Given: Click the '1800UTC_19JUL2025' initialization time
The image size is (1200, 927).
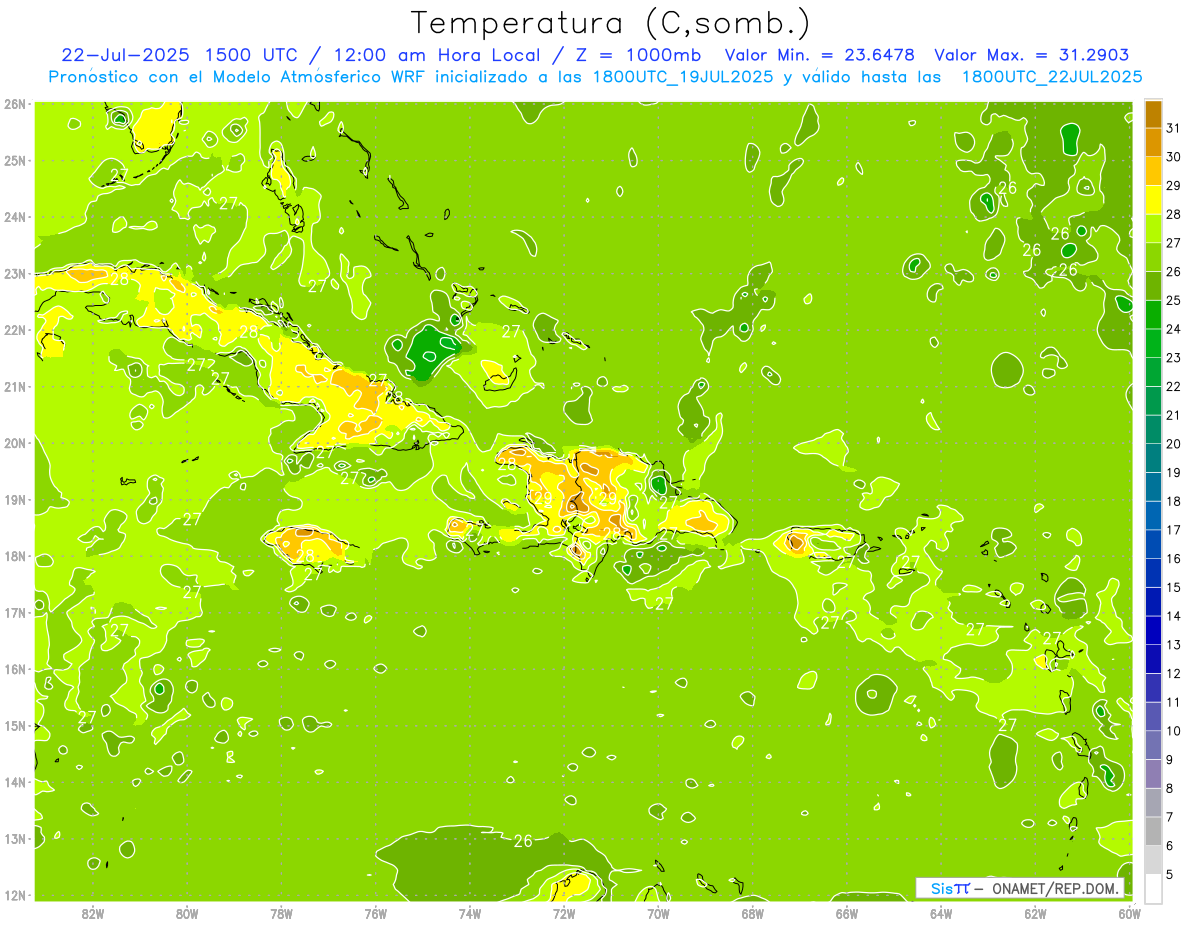Looking at the screenshot, I should pos(683,76).
